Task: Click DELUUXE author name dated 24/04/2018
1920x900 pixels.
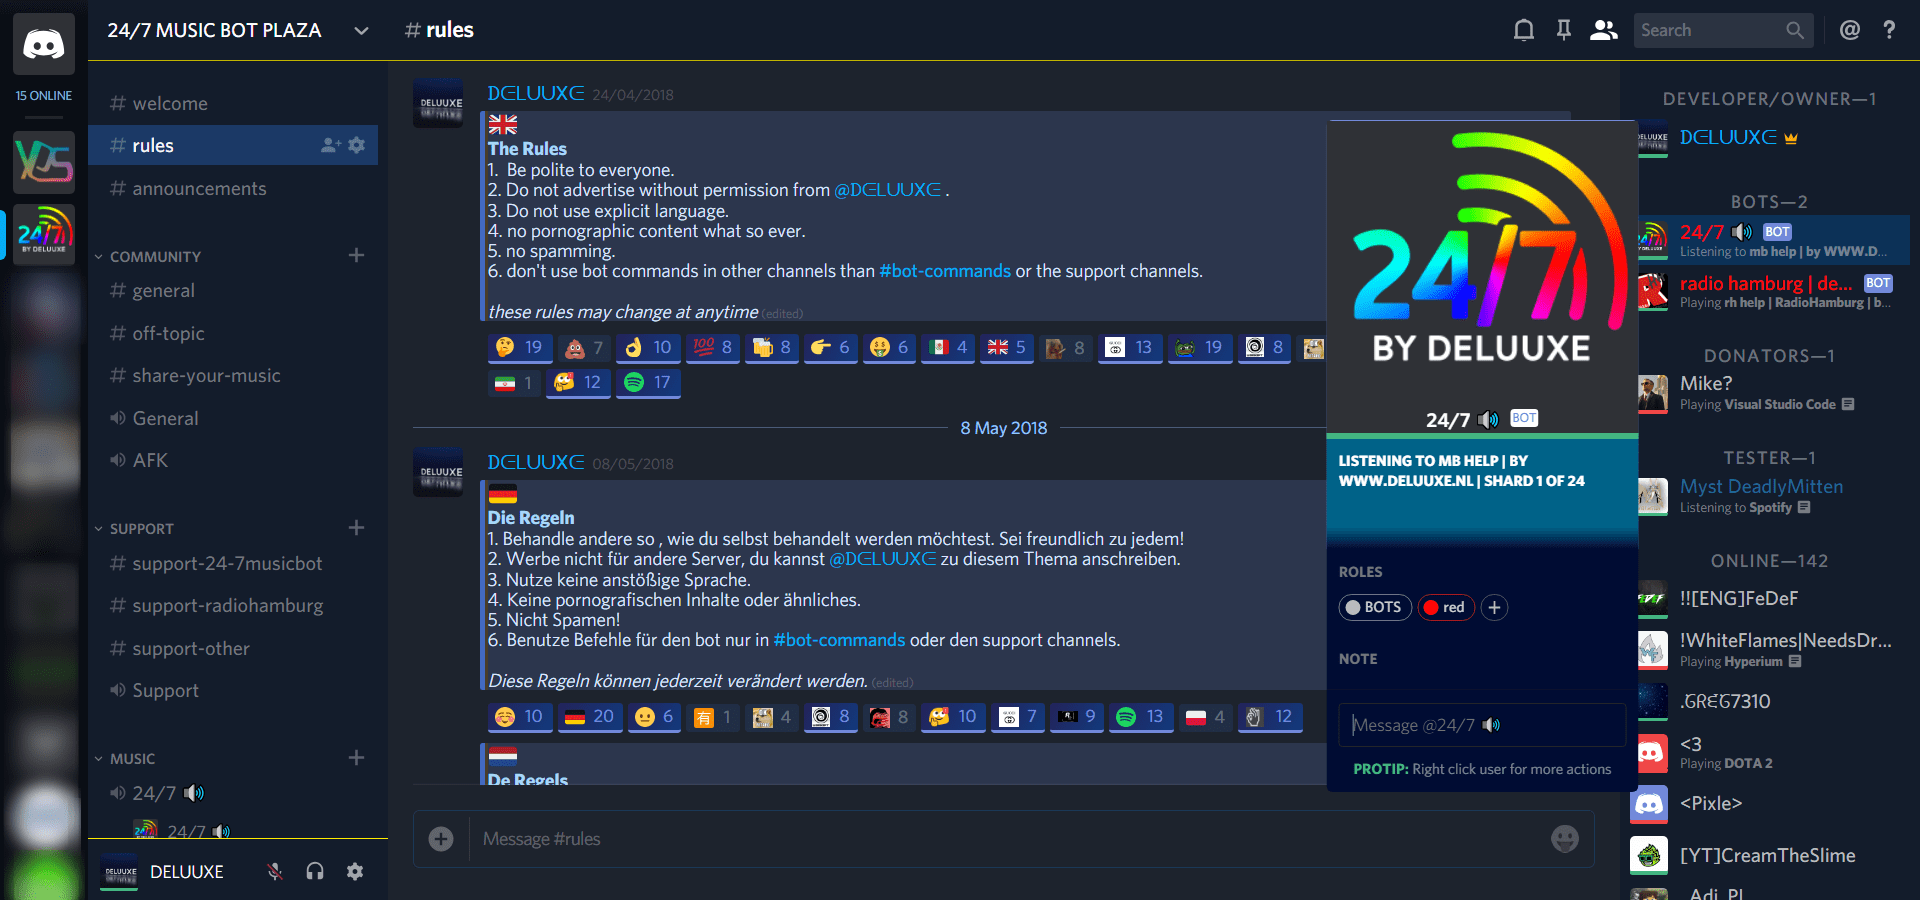Action: coord(535,93)
